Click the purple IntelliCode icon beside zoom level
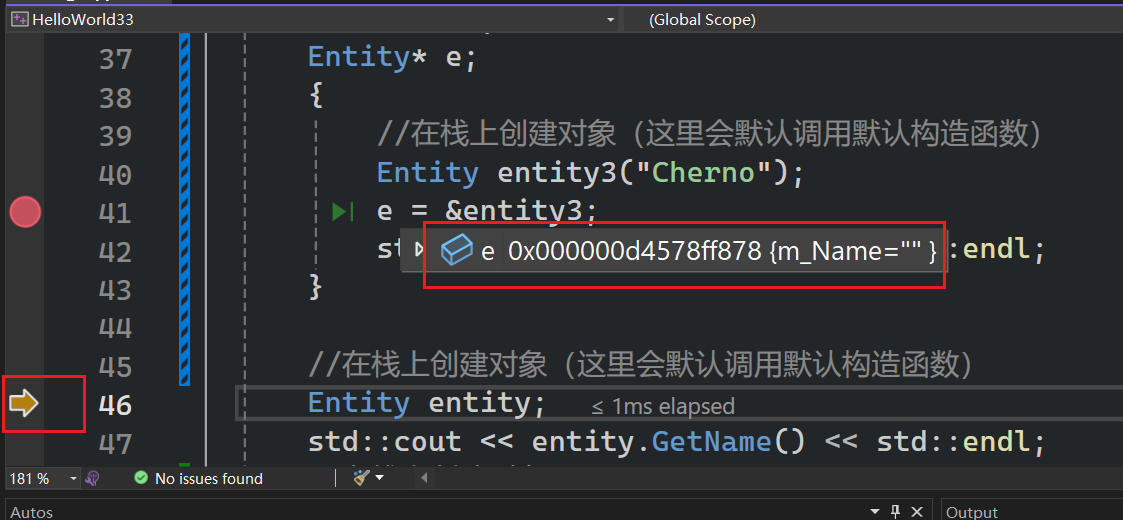 tap(92, 479)
